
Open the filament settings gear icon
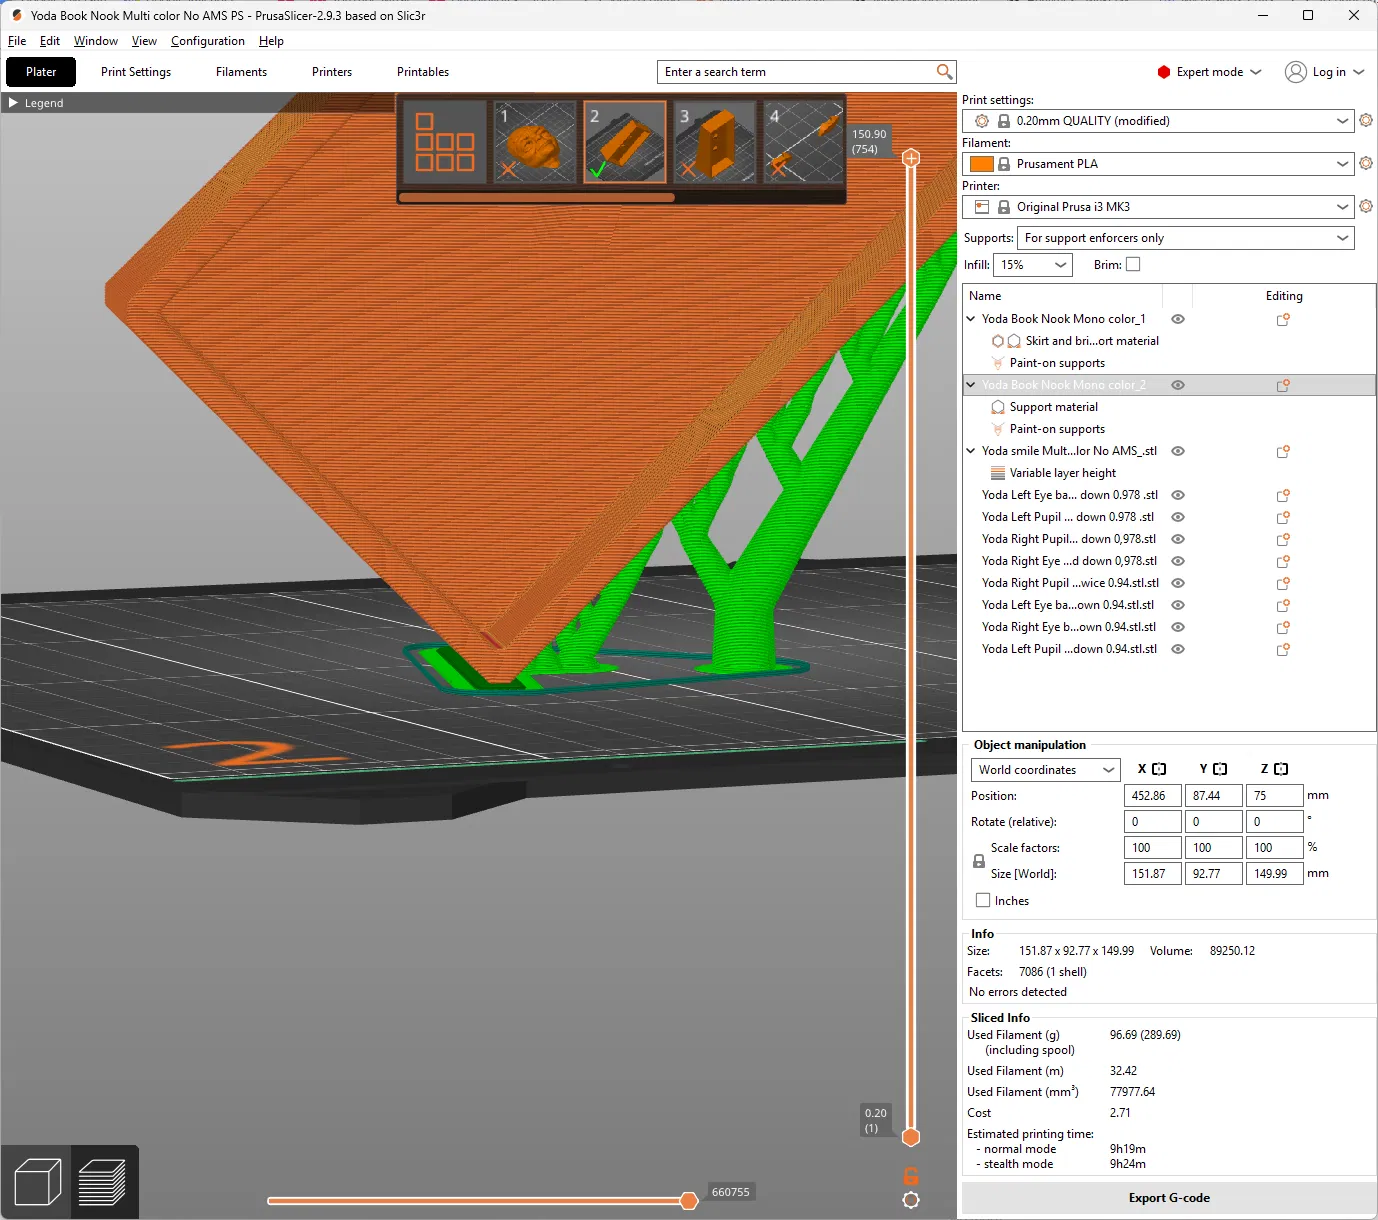point(1366,163)
